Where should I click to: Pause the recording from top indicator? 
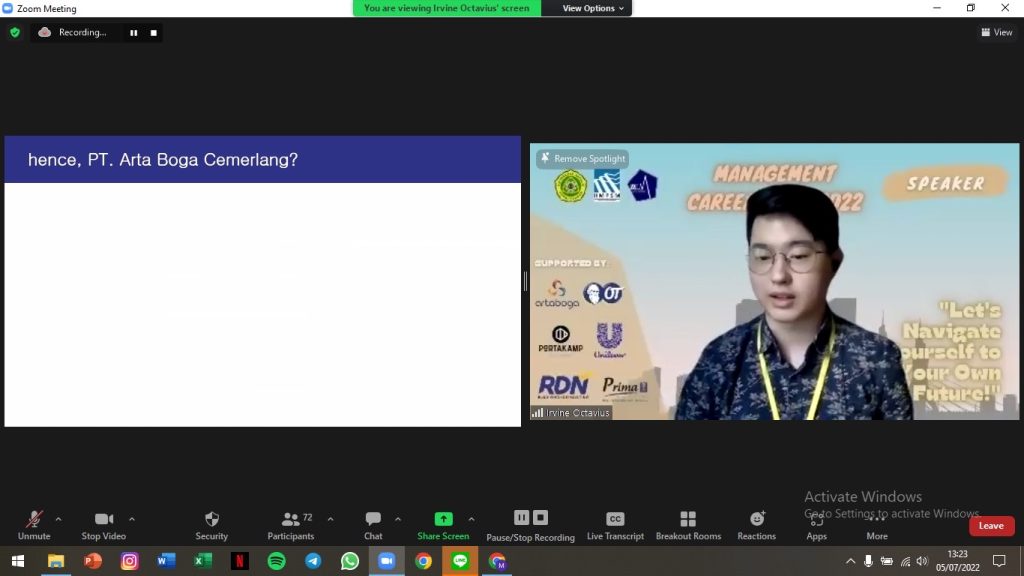[133, 32]
